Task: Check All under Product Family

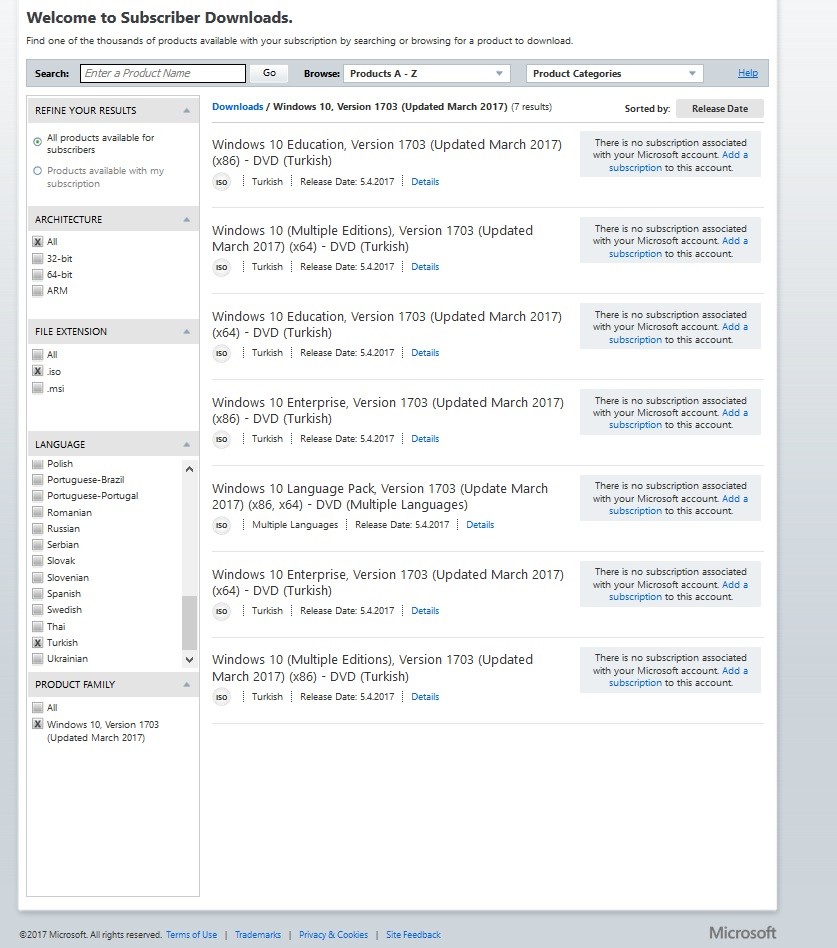Action: click(37, 707)
